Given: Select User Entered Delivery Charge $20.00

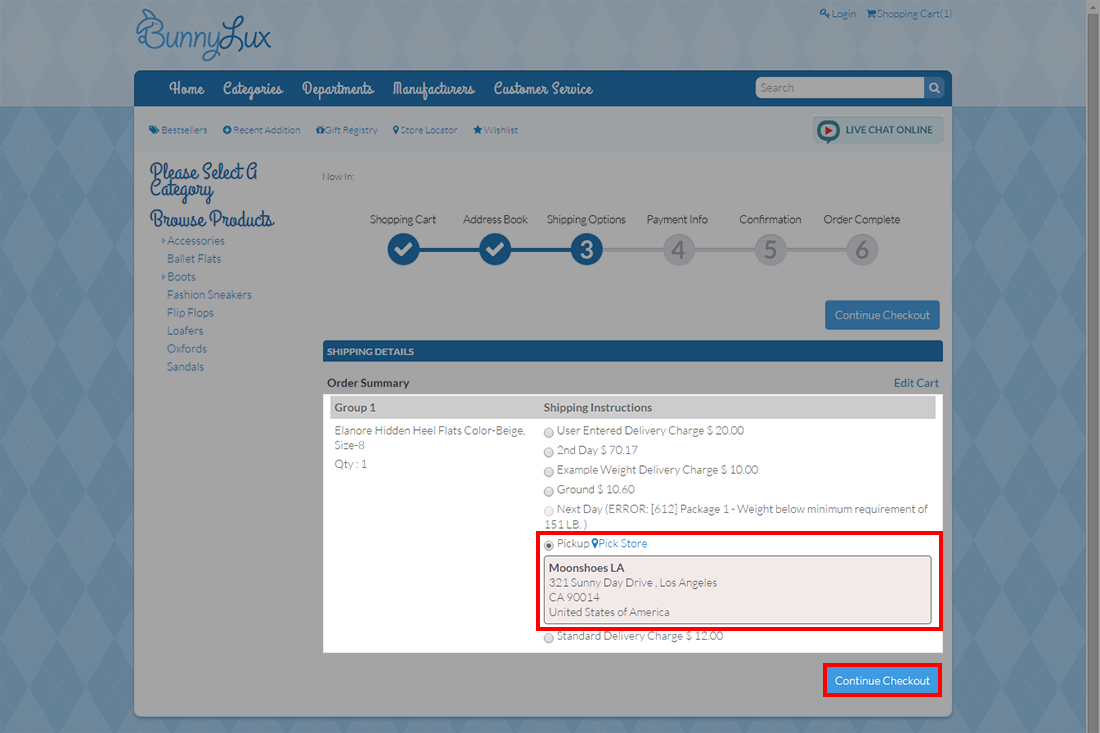Looking at the screenshot, I should point(549,432).
